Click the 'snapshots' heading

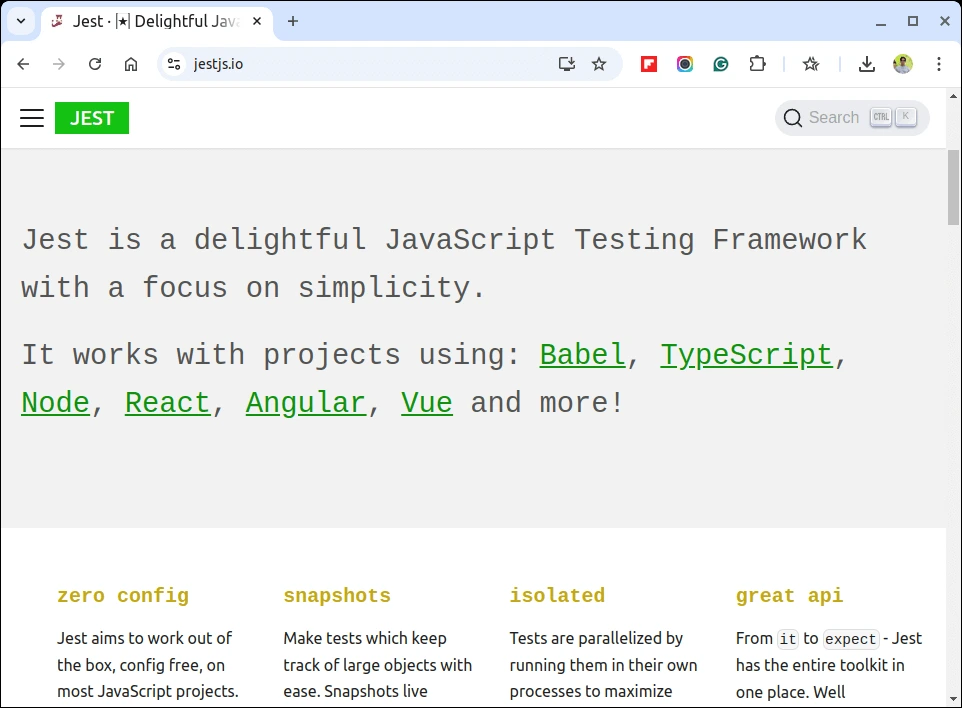click(337, 596)
